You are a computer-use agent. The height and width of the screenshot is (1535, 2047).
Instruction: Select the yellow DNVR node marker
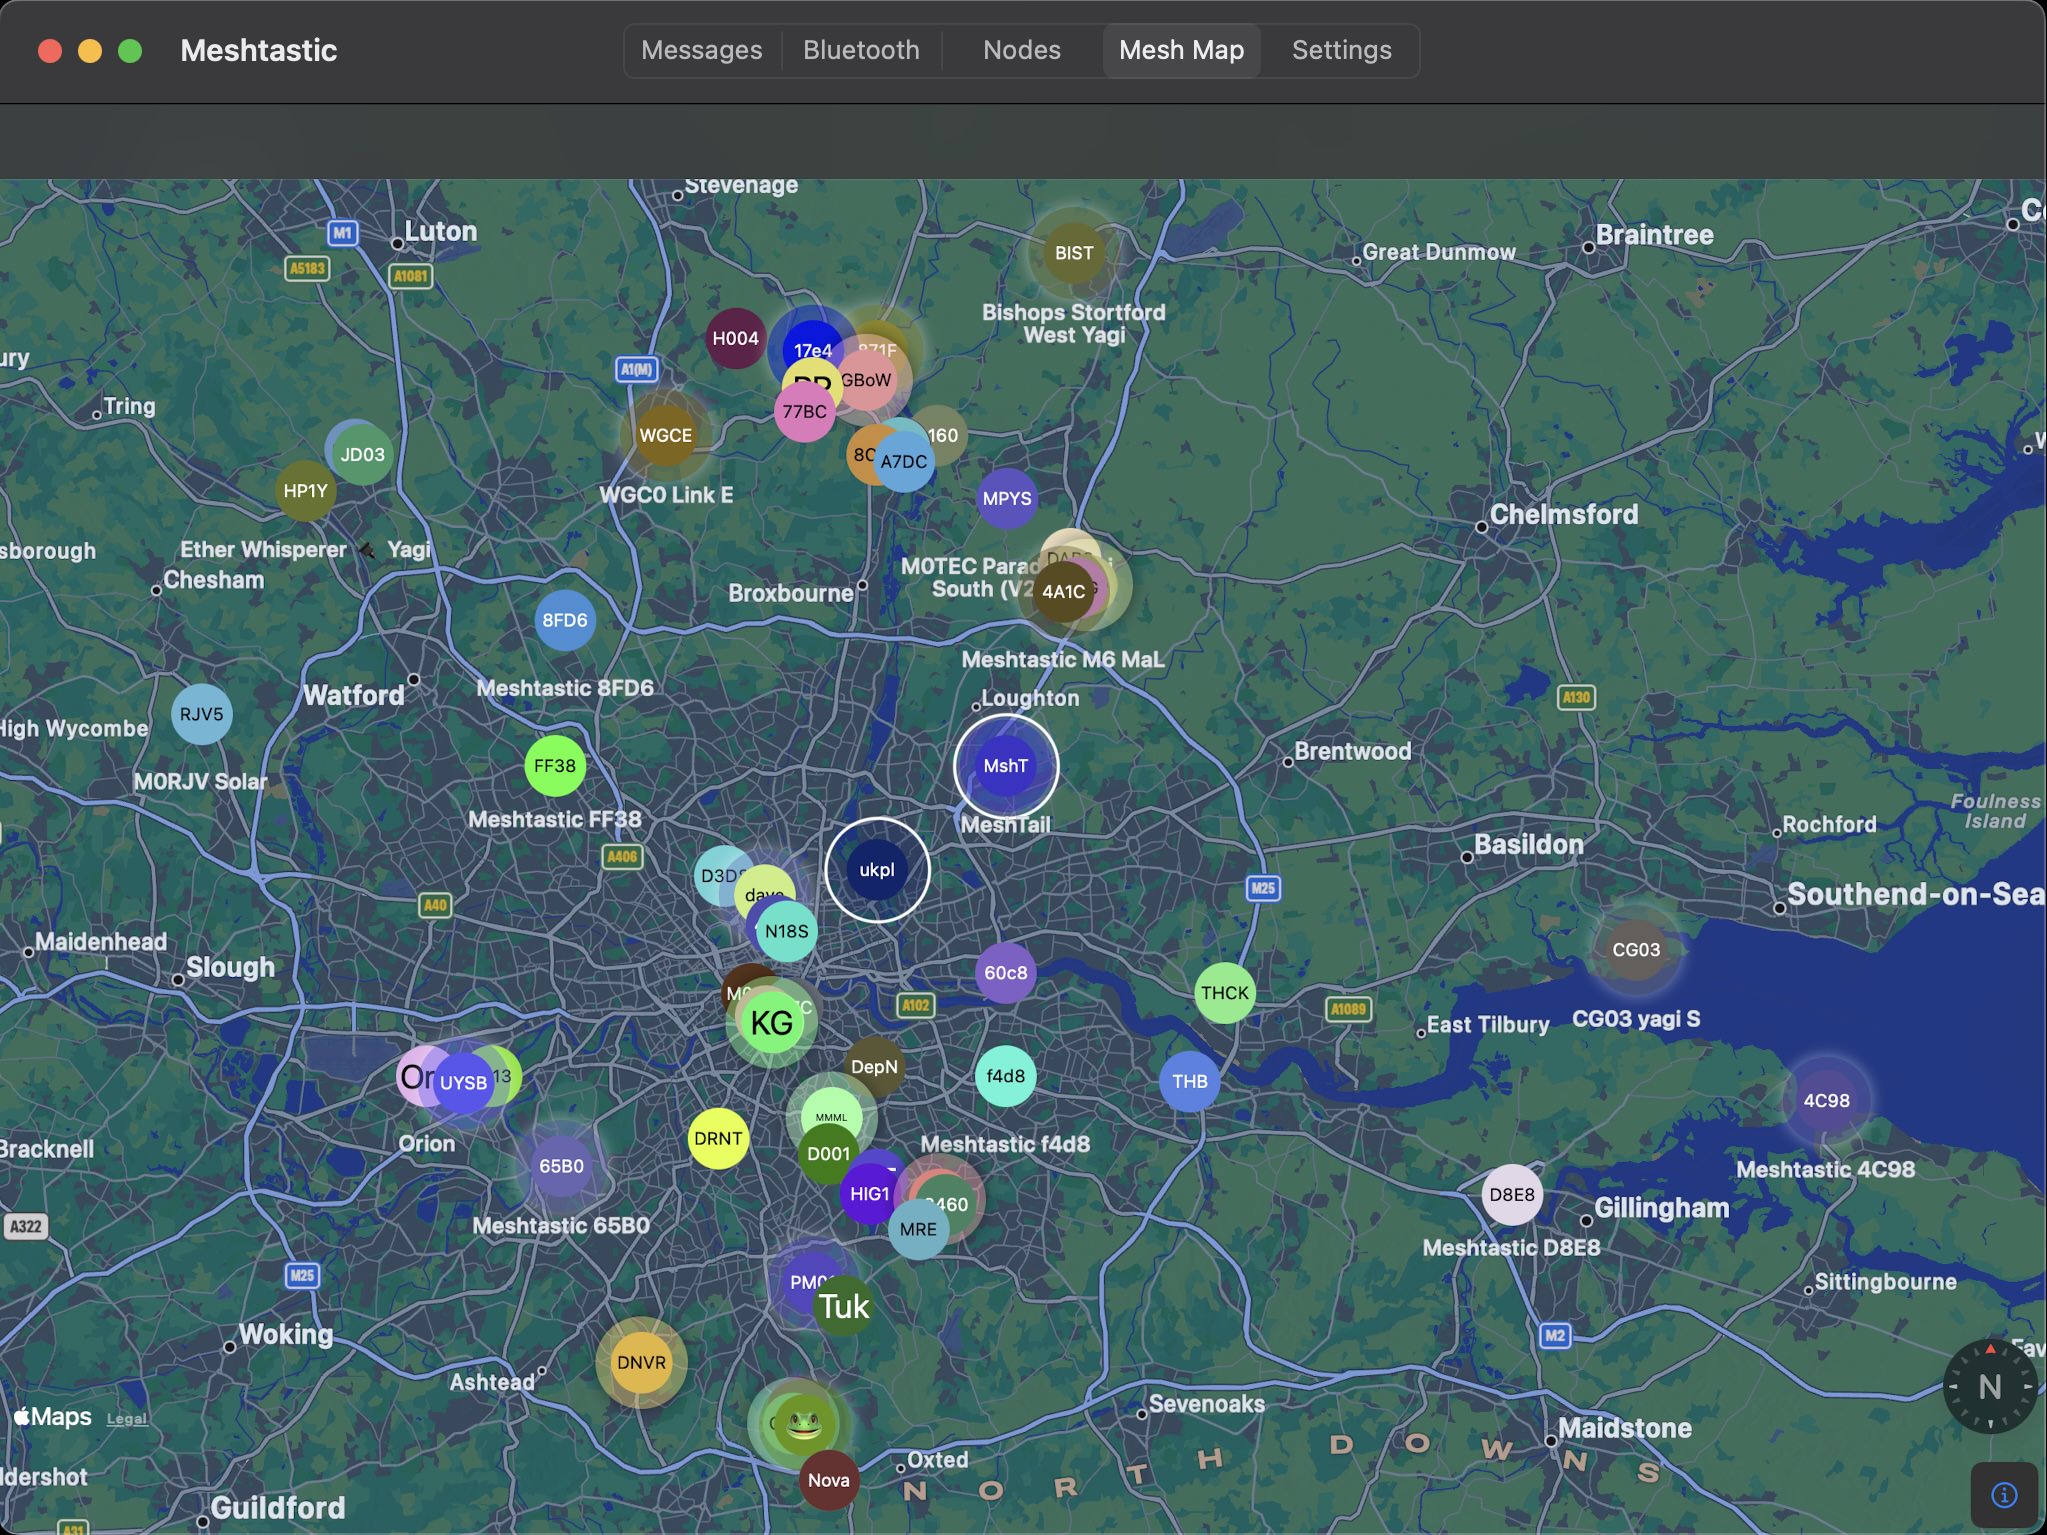coord(641,1362)
